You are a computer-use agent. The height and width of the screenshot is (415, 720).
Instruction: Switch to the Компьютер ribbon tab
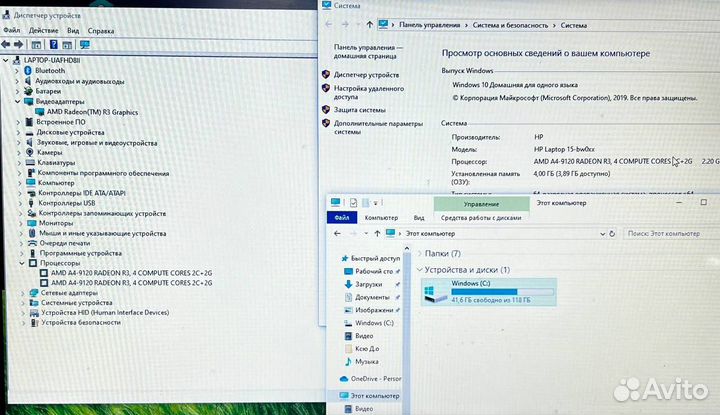[x=381, y=218]
